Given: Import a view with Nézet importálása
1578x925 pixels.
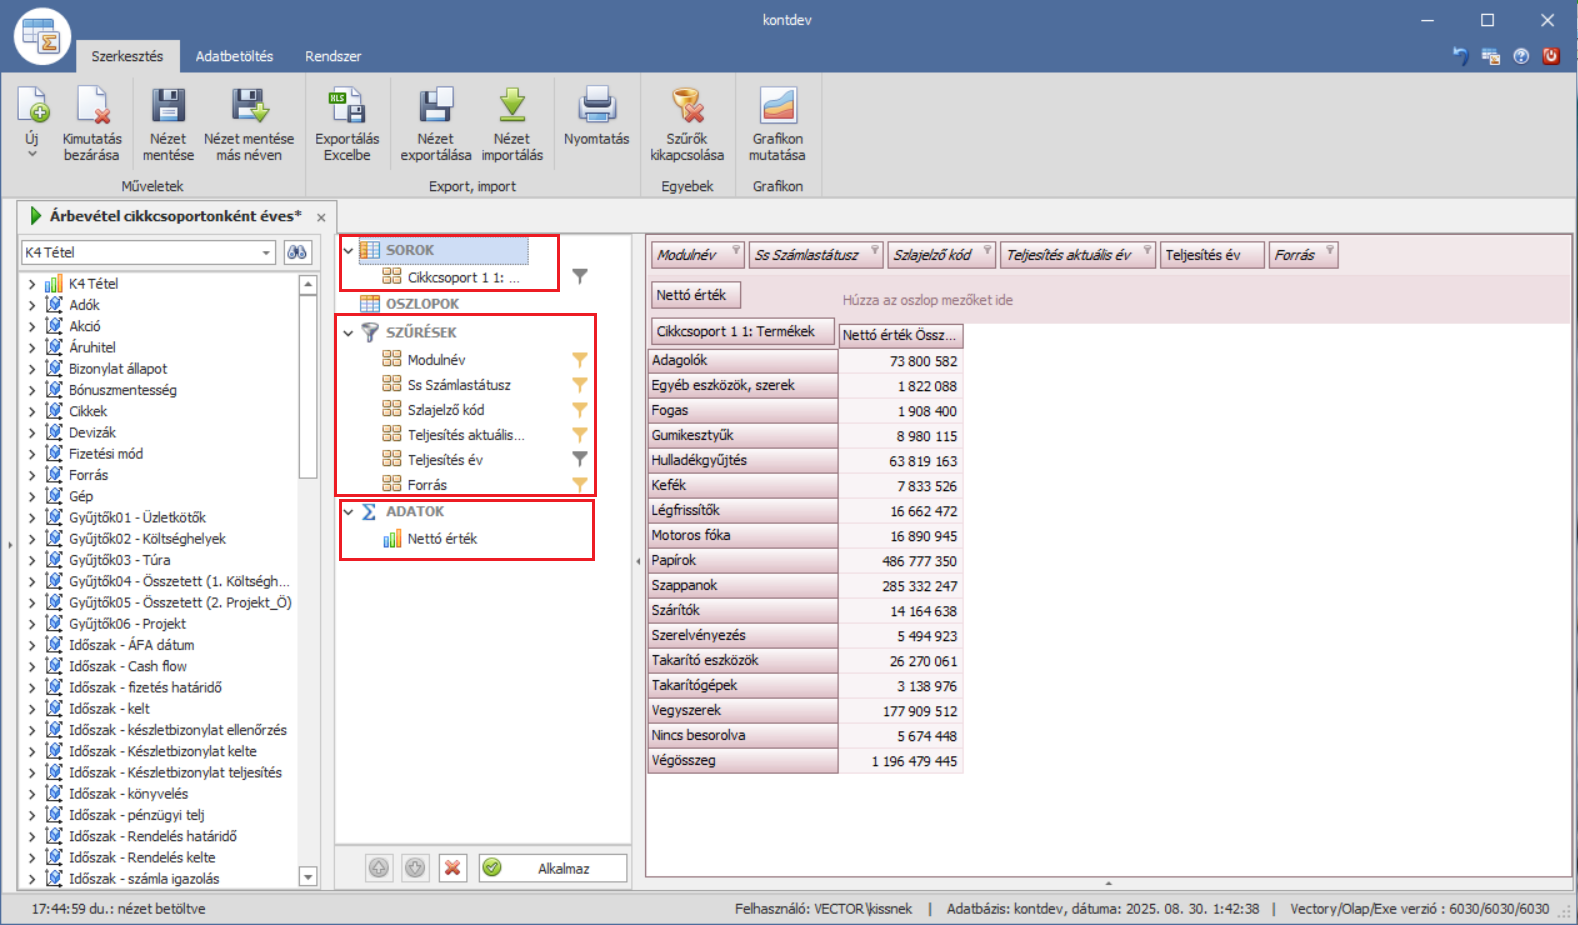Looking at the screenshot, I should click(512, 107).
